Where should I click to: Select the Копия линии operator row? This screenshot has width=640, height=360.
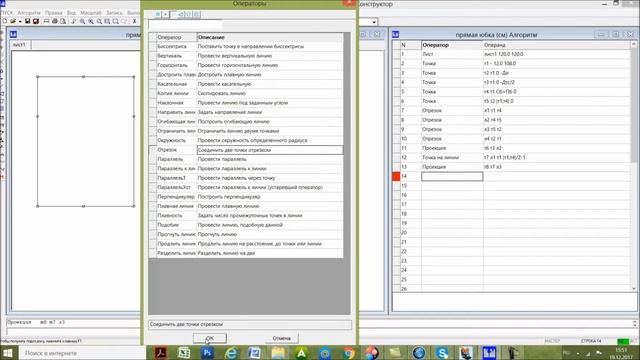(246, 93)
